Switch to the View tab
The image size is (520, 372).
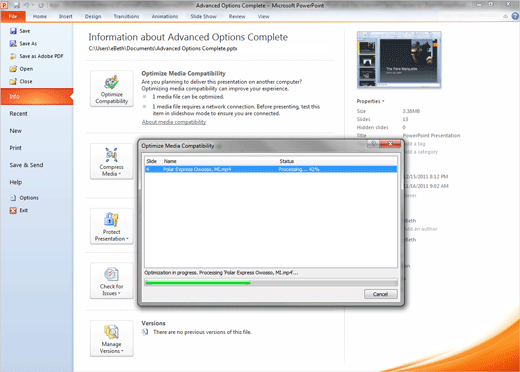263,16
